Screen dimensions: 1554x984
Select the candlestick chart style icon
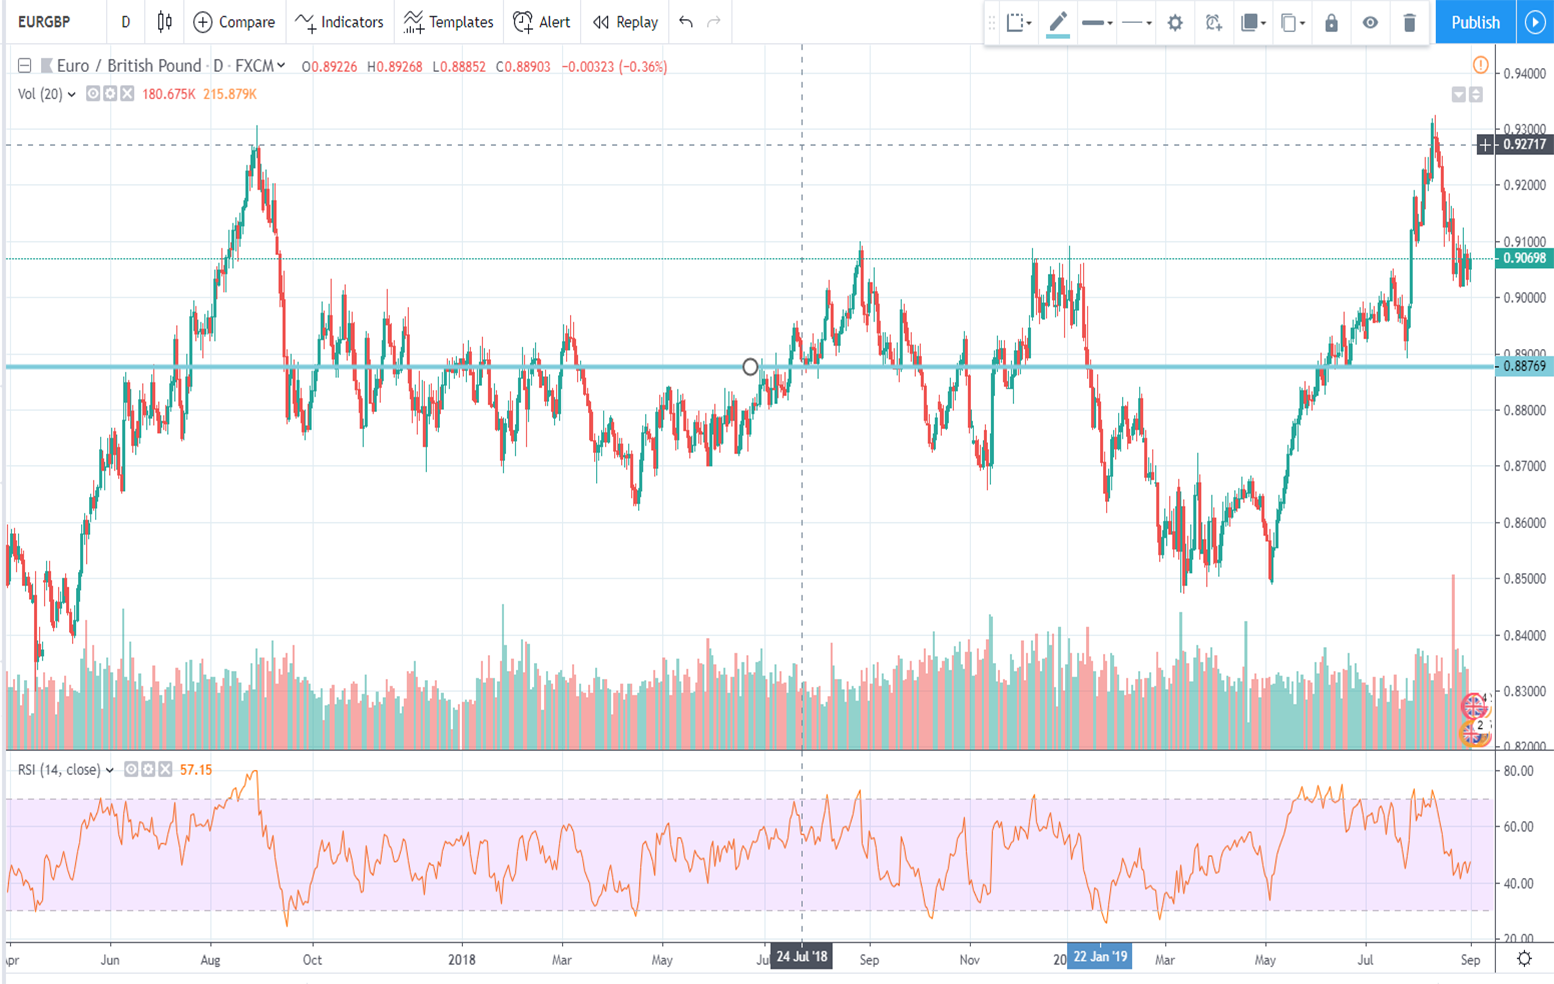162,22
